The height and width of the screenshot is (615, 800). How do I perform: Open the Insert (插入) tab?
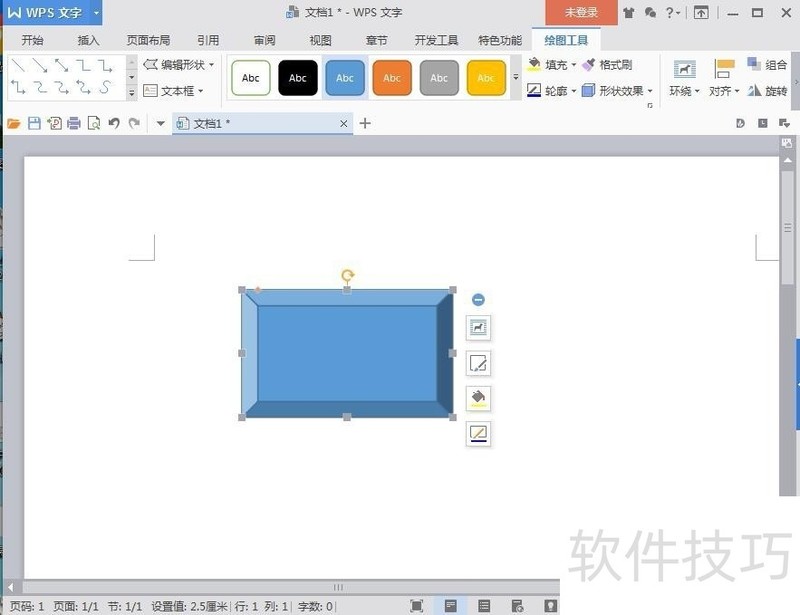89,41
